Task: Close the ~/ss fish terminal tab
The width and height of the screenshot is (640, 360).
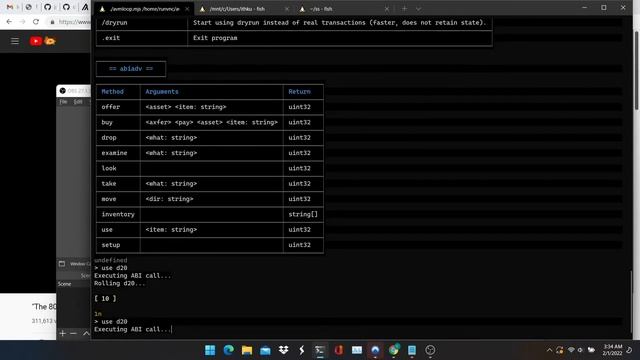Action: (387, 9)
